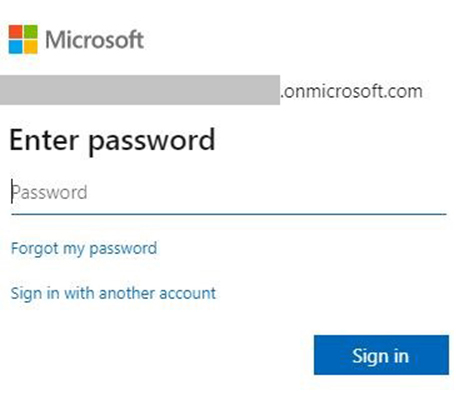Reset credentials via Forgot my password
The width and height of the screenshot is (456, 411).
tap(84, 249)
